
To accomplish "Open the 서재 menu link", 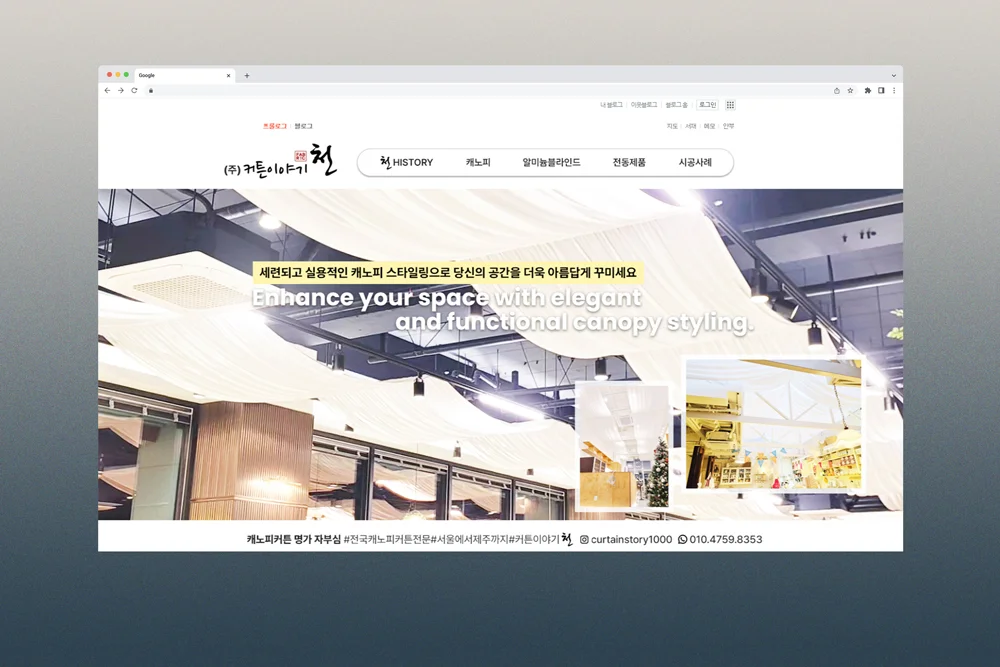I will (x=691, y=126).
